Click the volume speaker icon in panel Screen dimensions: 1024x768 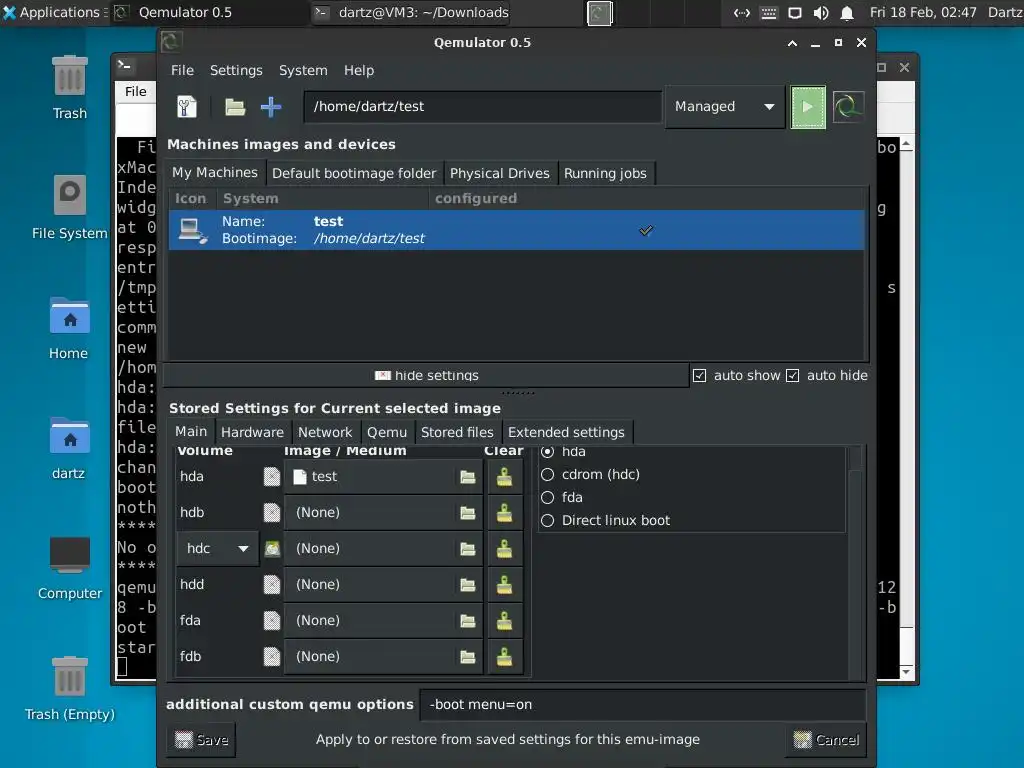(x=821, y=12)
